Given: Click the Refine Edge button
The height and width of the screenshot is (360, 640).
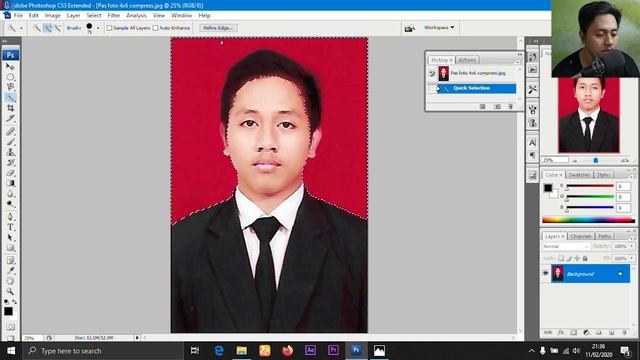Looking at the screenshot, I should pyautogui.click(x=218, y=28).
